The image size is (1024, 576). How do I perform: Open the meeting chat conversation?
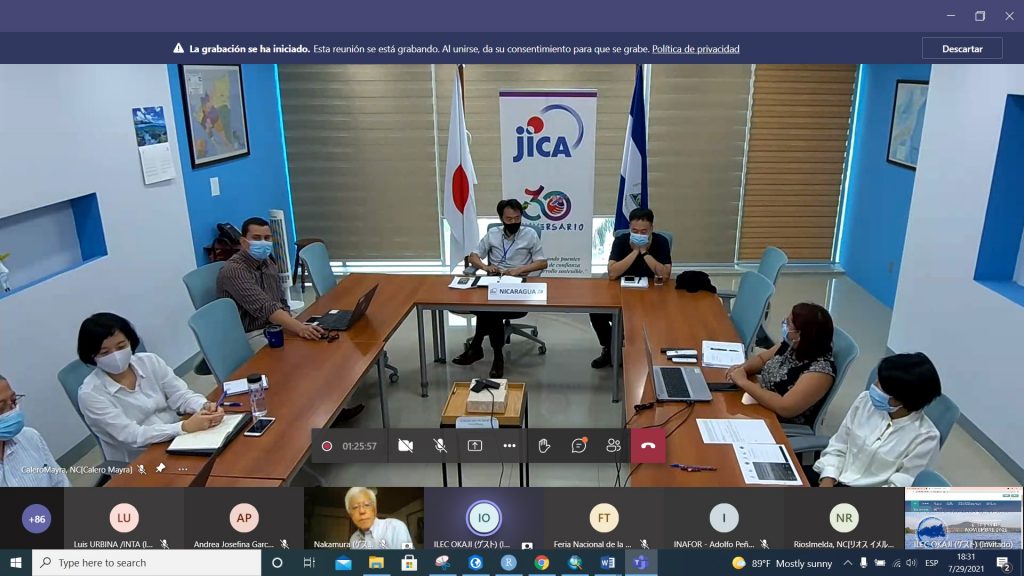(579, 446)
